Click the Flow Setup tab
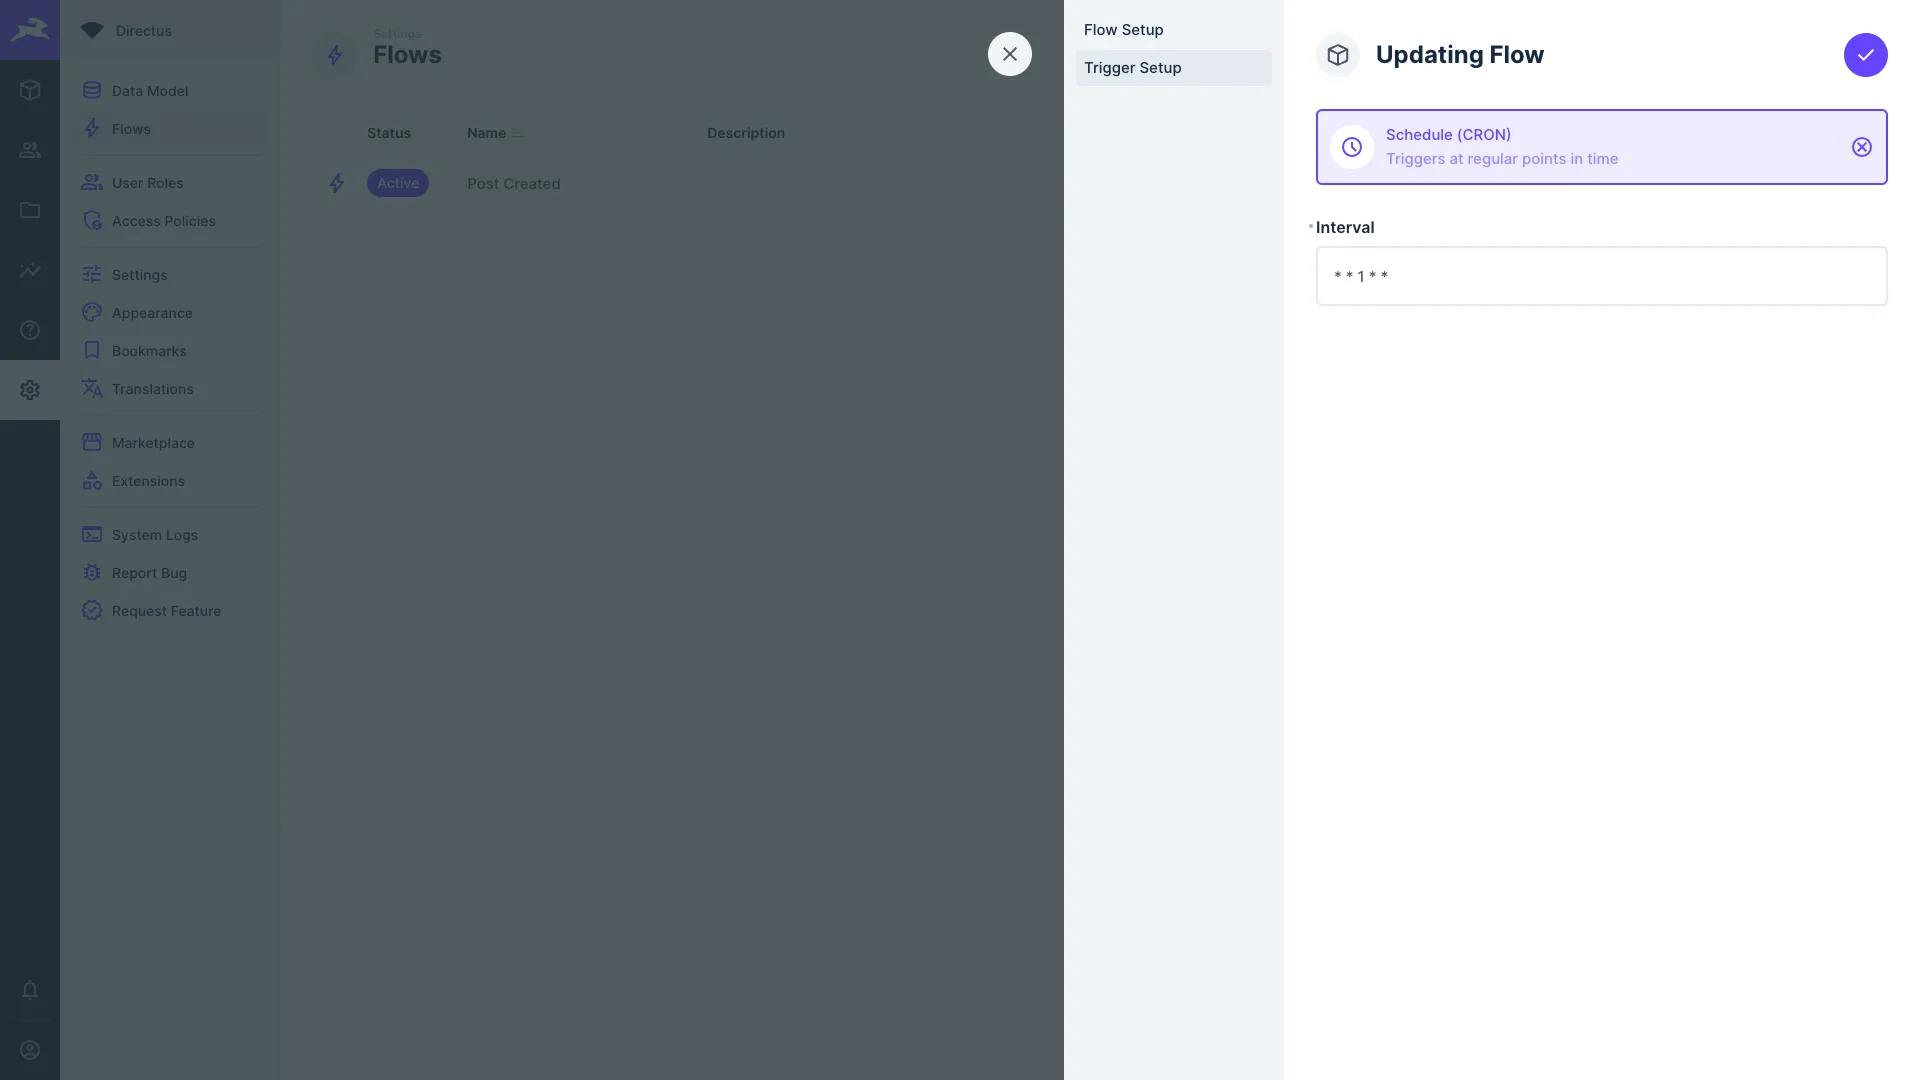Screen dimensions: 1920x1080 point(1124,30)
